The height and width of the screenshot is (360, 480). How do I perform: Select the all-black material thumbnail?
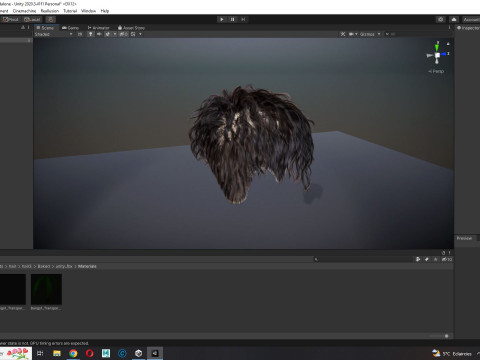click(x=12, y=289)
